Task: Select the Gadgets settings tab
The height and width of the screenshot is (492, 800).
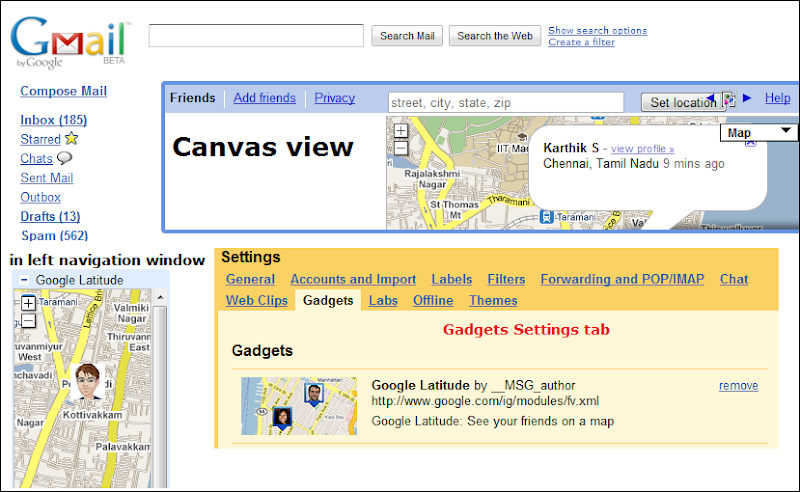Action: [328, 301]
